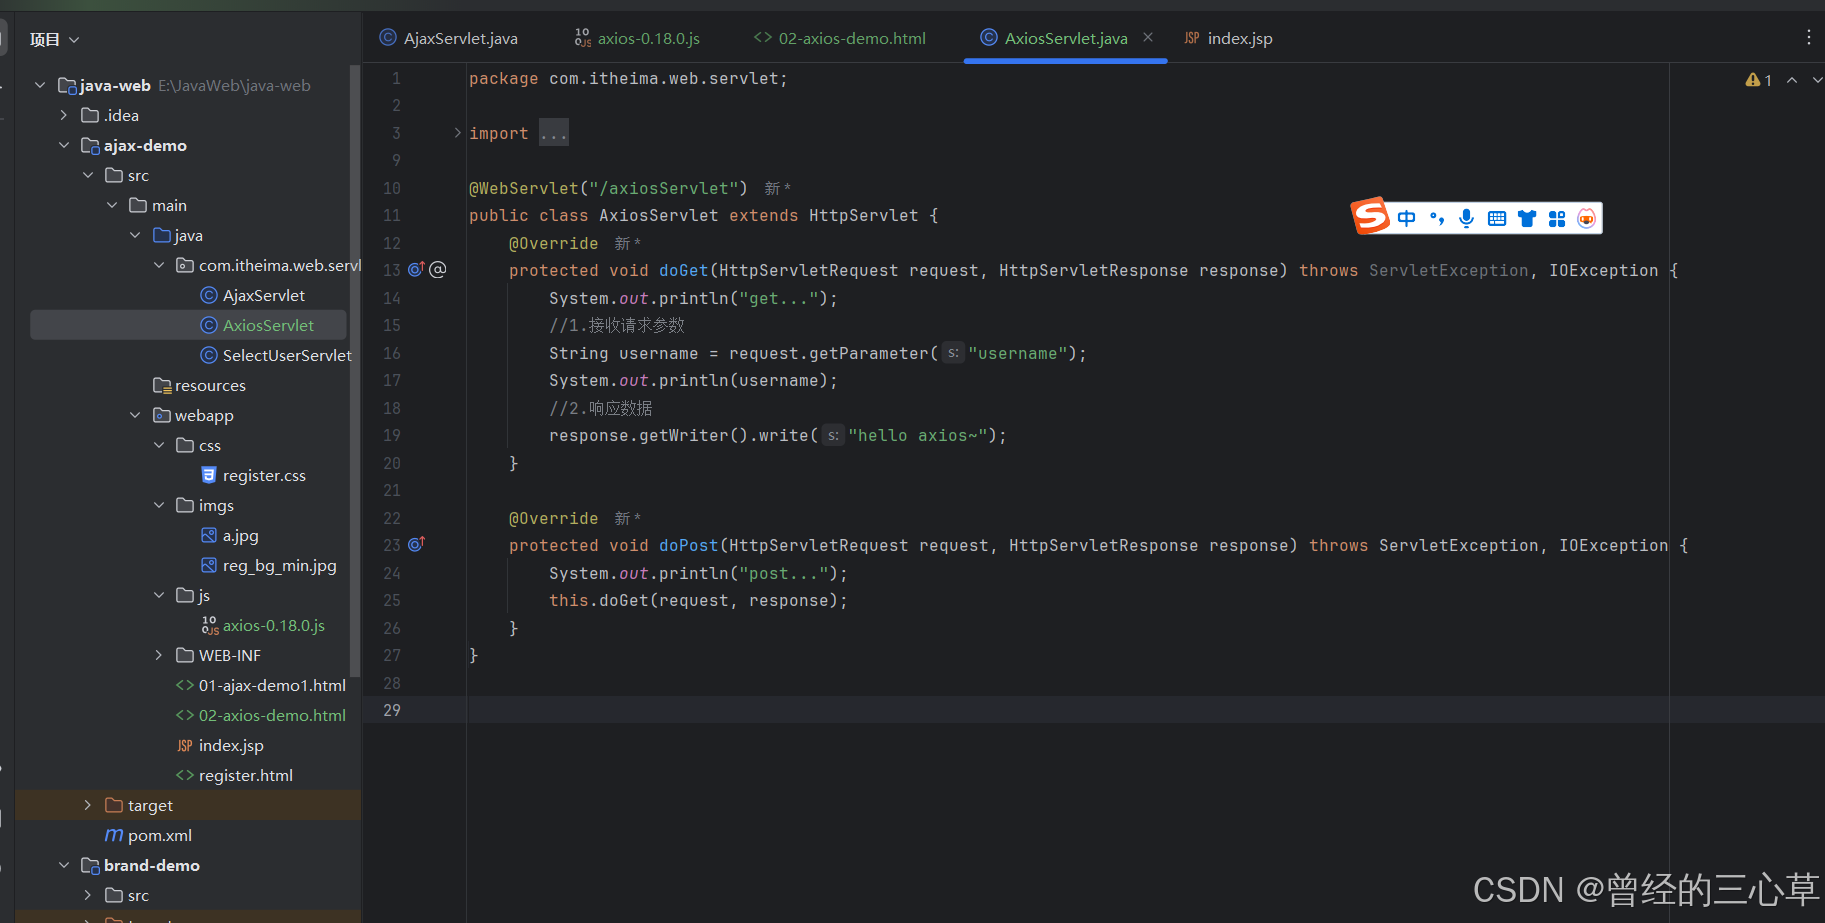
Task: Open axios-0.18.0.js in project tree
Action: [x=263, y=625]
